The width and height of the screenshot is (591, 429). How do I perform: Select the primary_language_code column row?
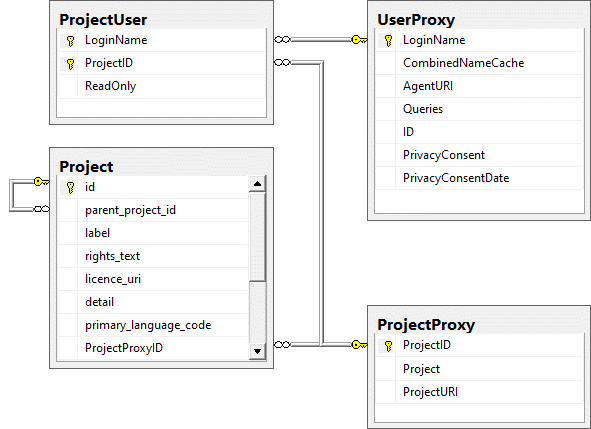[x=153, y=325]
